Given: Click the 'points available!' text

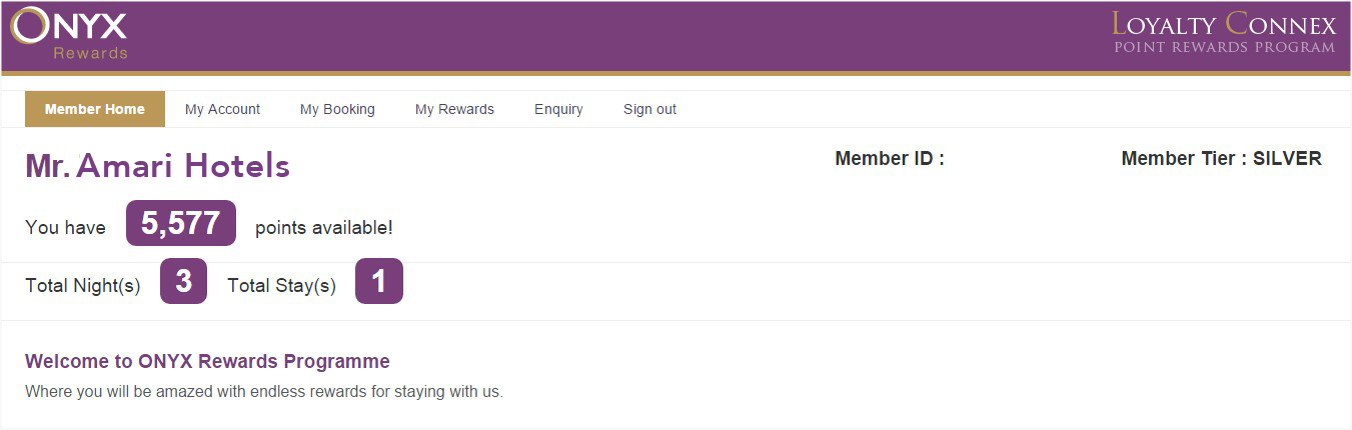Looking at the screenshot, I should tap(324, 228).
